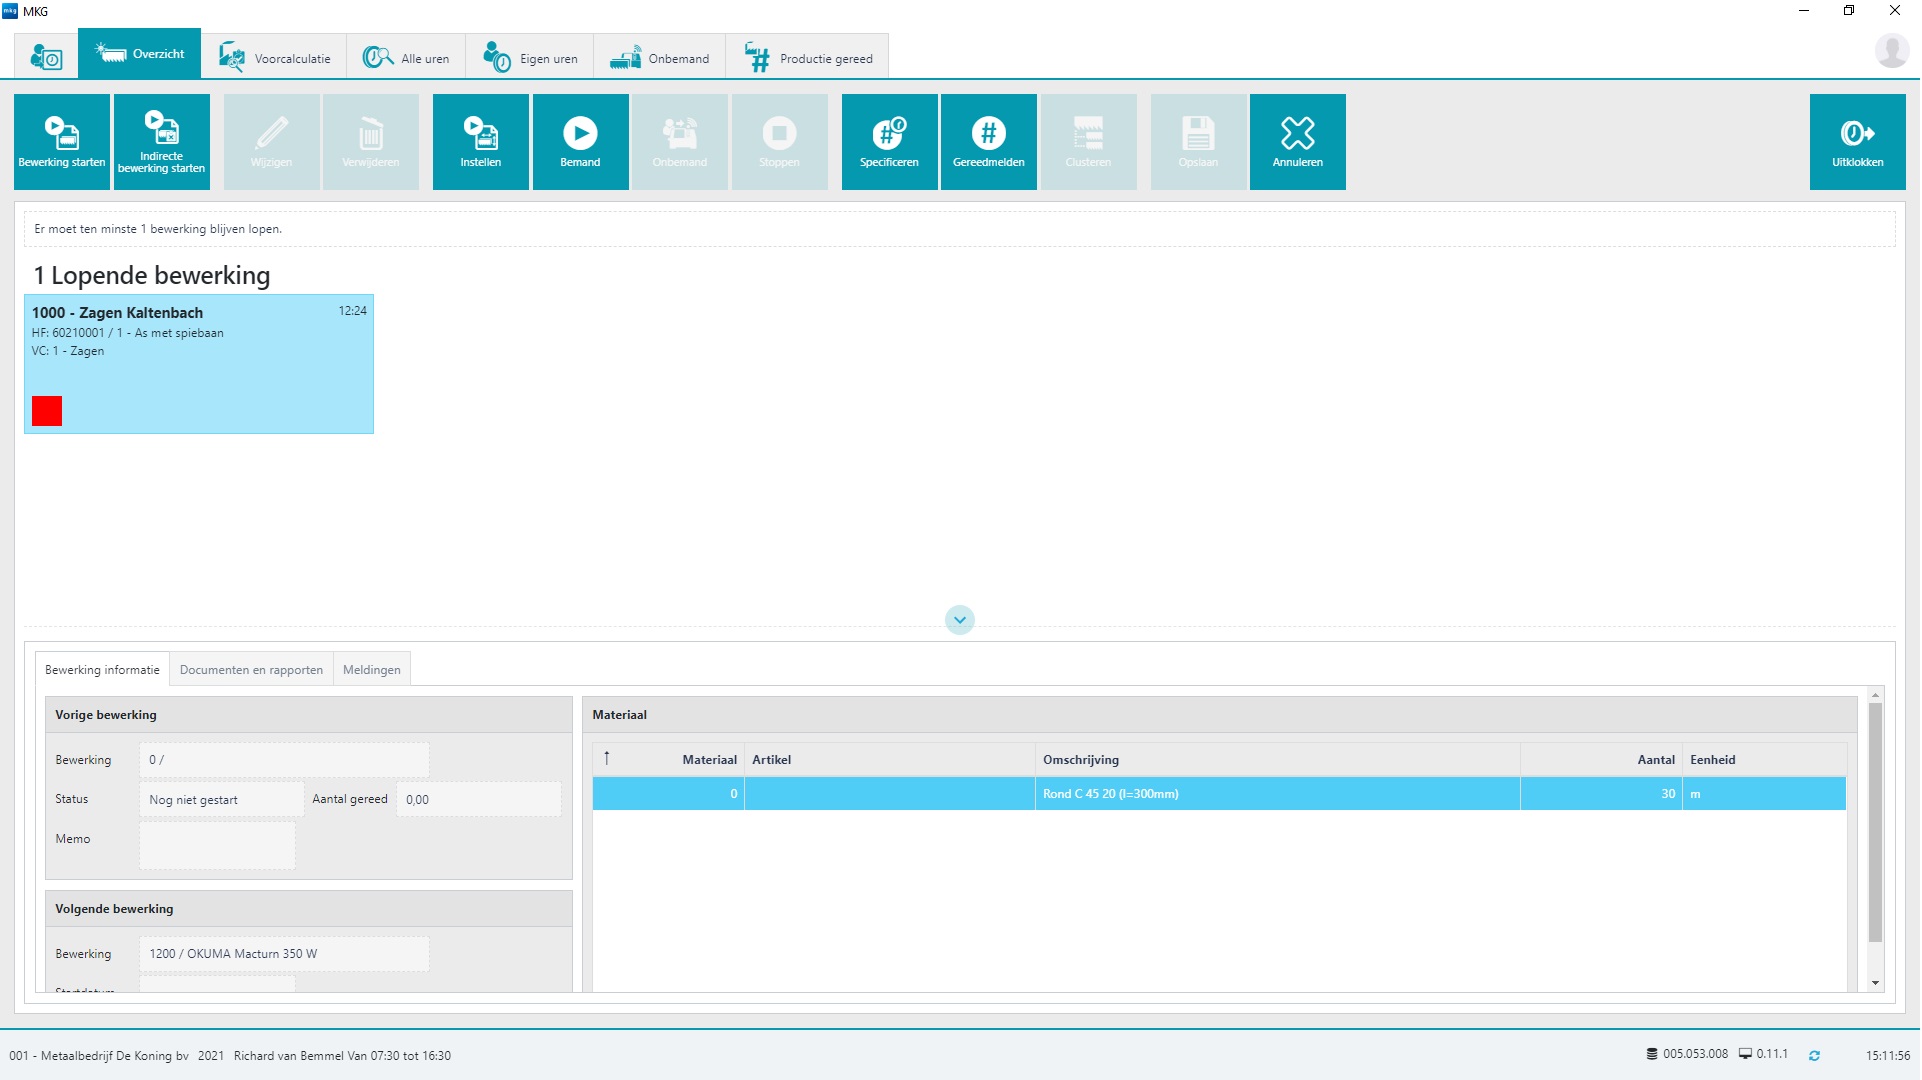Click the Bemand play button
Viewport: 1922px width, 1080px height.
580,142
